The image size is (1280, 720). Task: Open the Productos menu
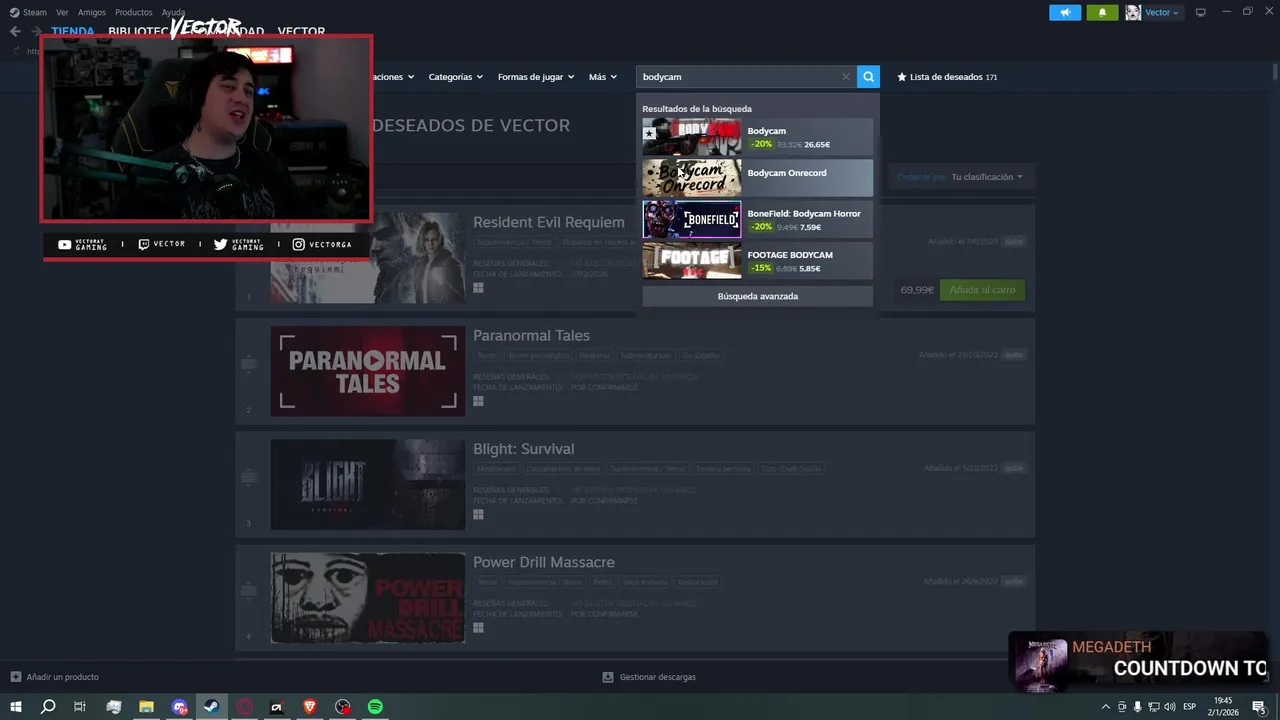pyautogui.click(x=134, y=12)
